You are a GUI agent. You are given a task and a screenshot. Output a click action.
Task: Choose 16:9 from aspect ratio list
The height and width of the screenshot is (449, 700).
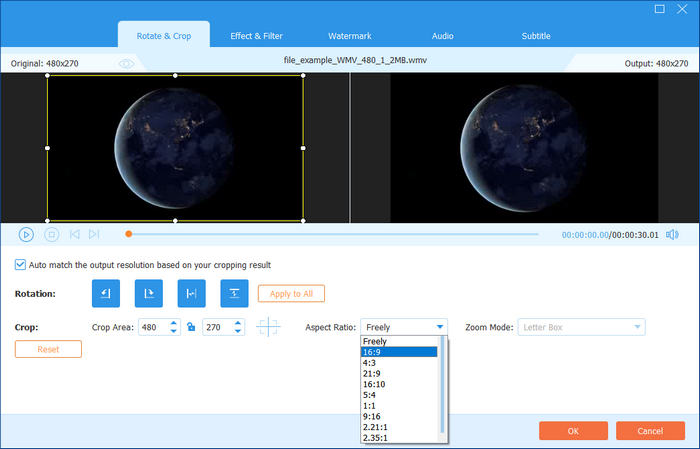(398, 352)
